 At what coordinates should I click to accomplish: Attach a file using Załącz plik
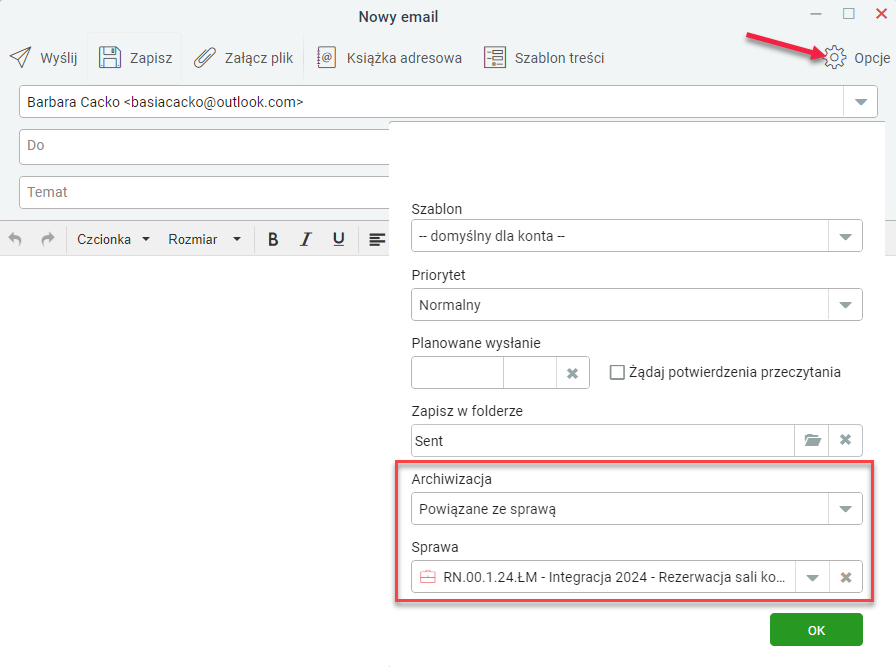(x=243, y=58)
